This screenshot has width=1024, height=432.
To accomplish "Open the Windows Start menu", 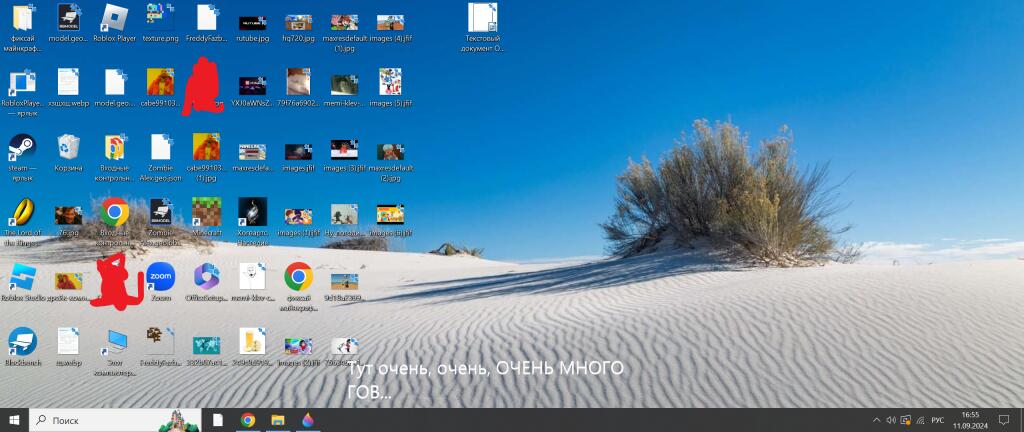I will 14,420.
